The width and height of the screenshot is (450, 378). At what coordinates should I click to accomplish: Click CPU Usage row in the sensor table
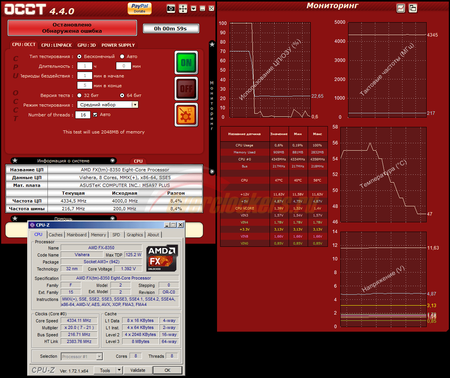[x=274, y=145]
